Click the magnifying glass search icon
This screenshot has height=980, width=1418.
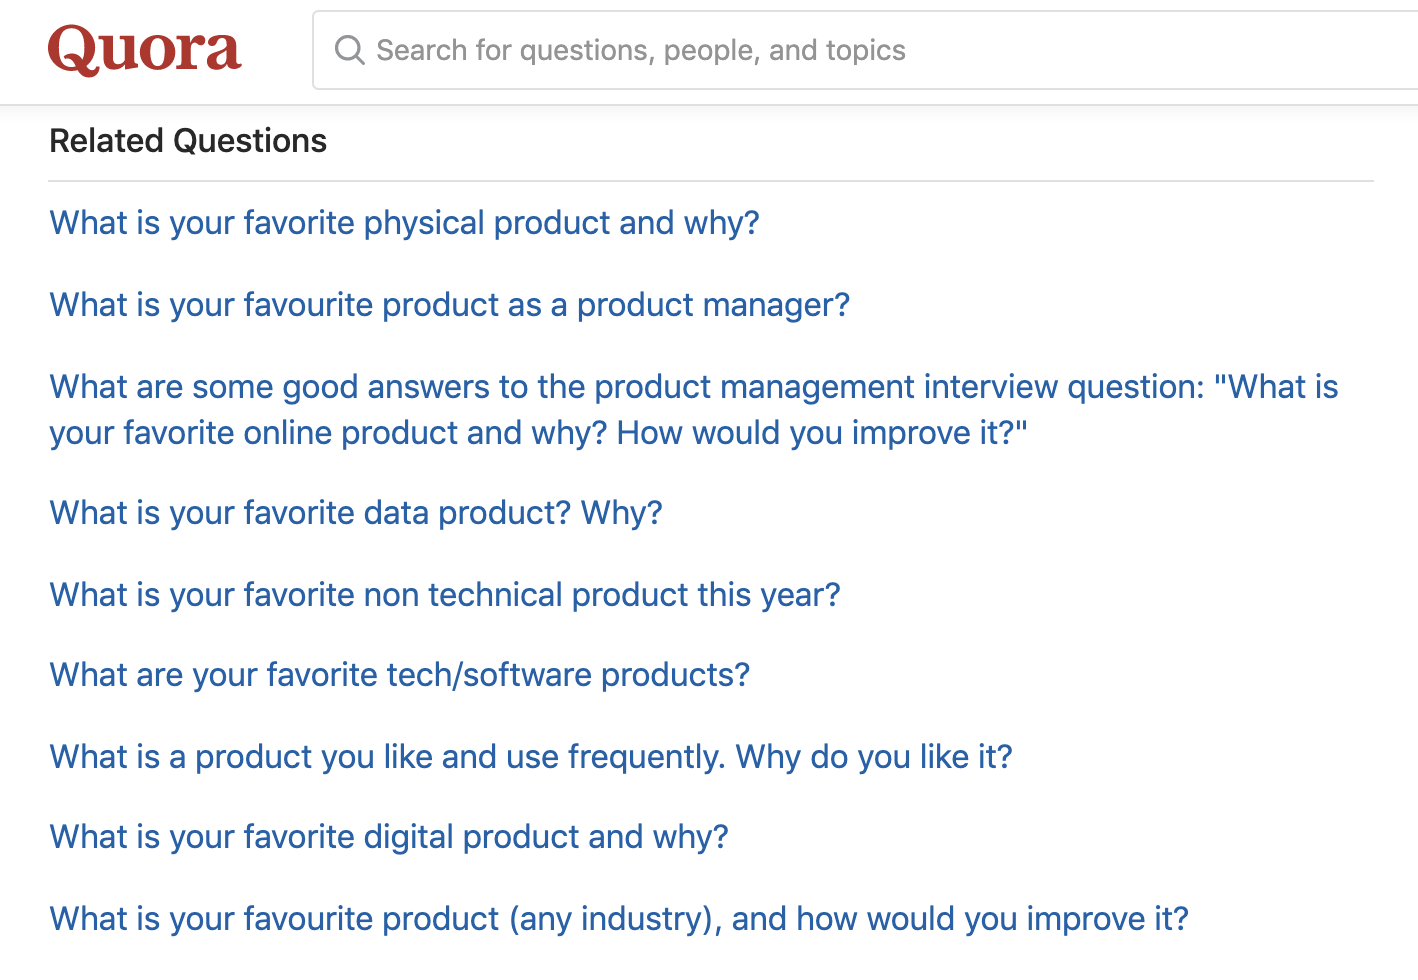[x=349, y=50]
